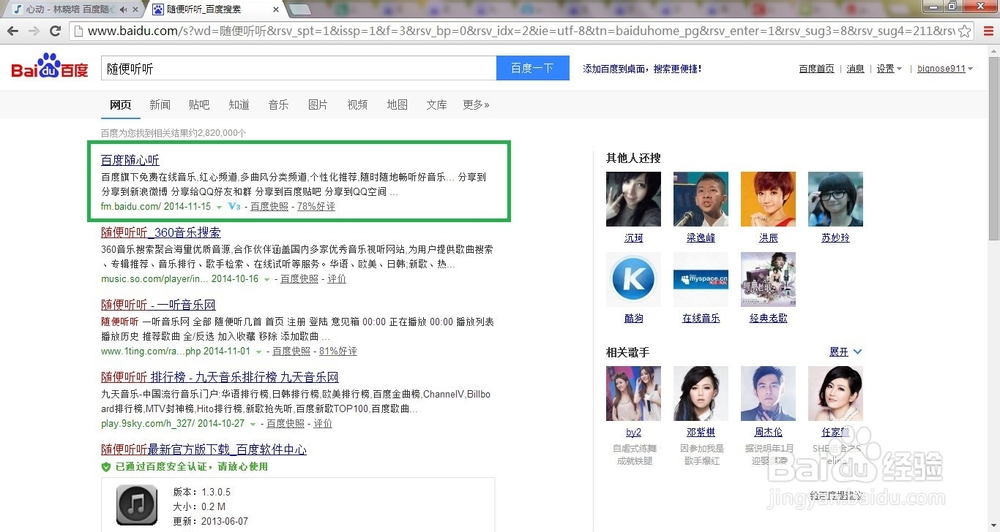Click the 81%好评 rating link

pyautogui.click(x=338, y=351)
